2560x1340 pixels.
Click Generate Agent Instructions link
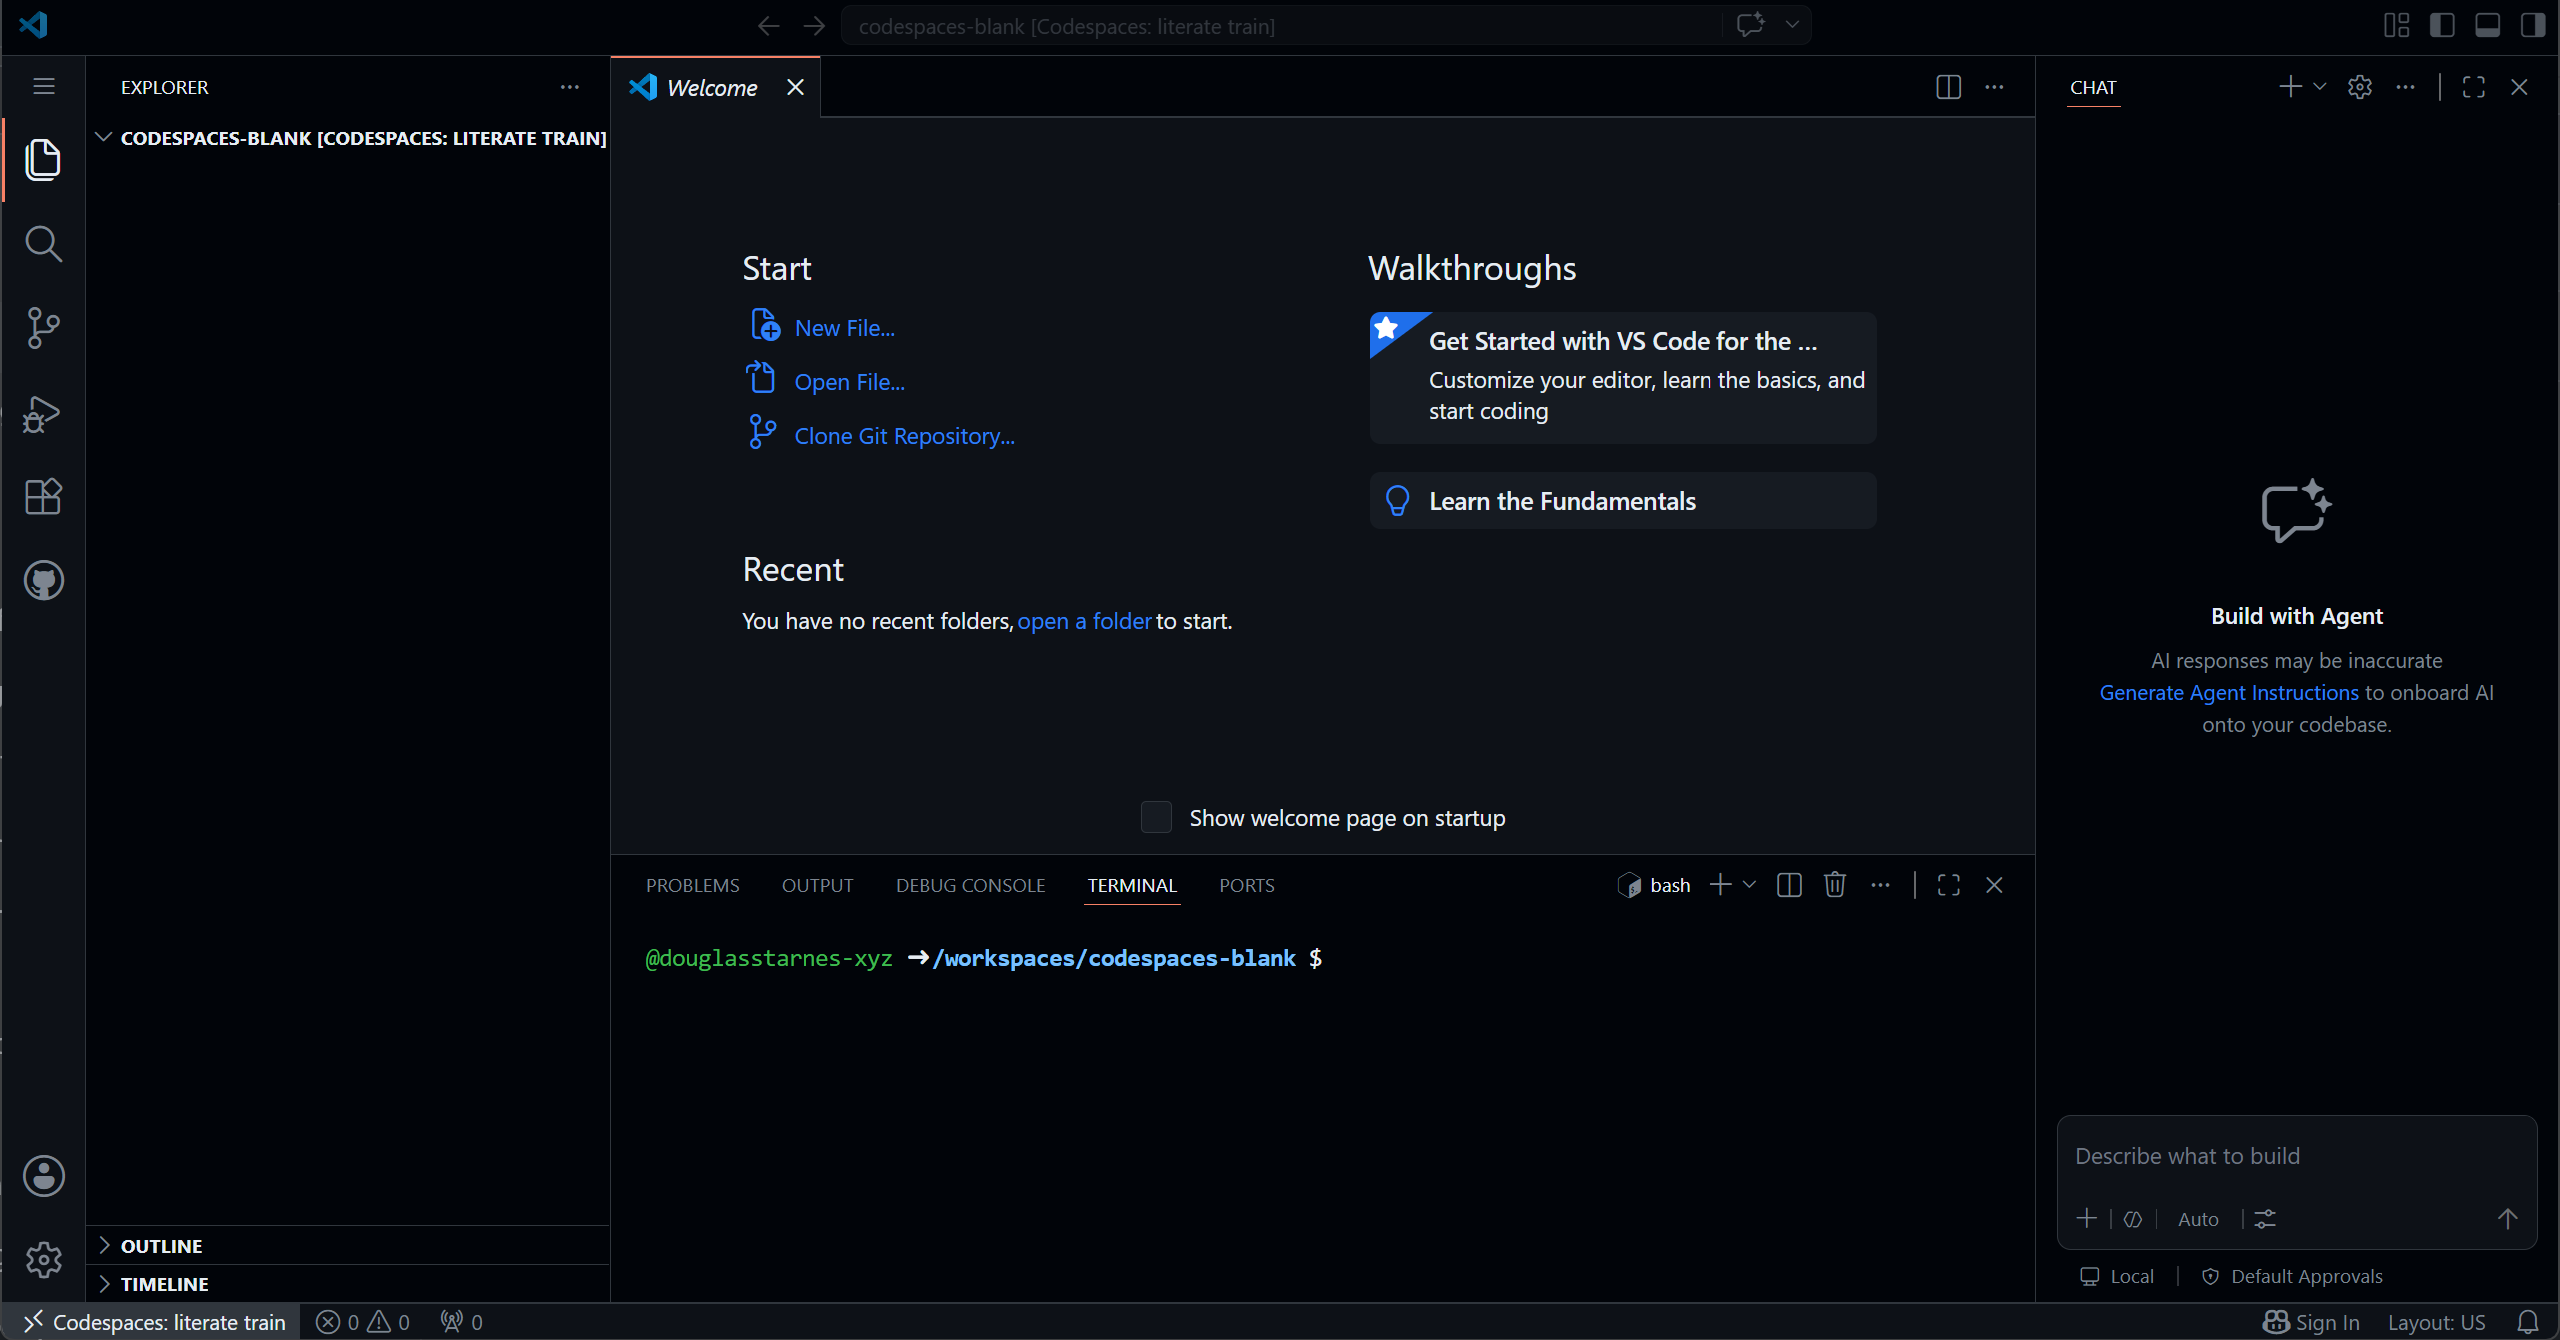tap(2229, 693)
